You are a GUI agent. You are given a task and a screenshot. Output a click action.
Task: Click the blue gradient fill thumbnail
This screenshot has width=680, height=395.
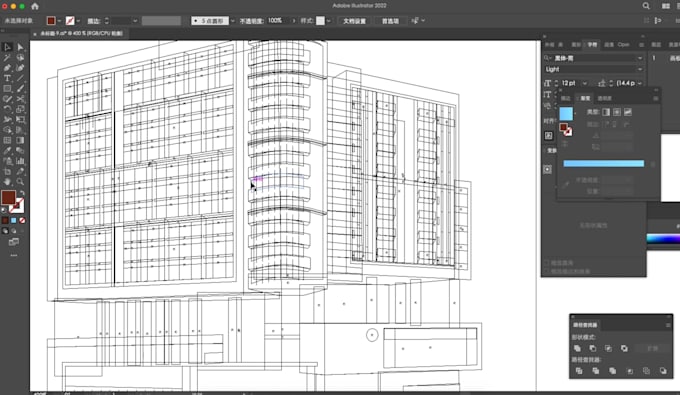pos(566,114)
